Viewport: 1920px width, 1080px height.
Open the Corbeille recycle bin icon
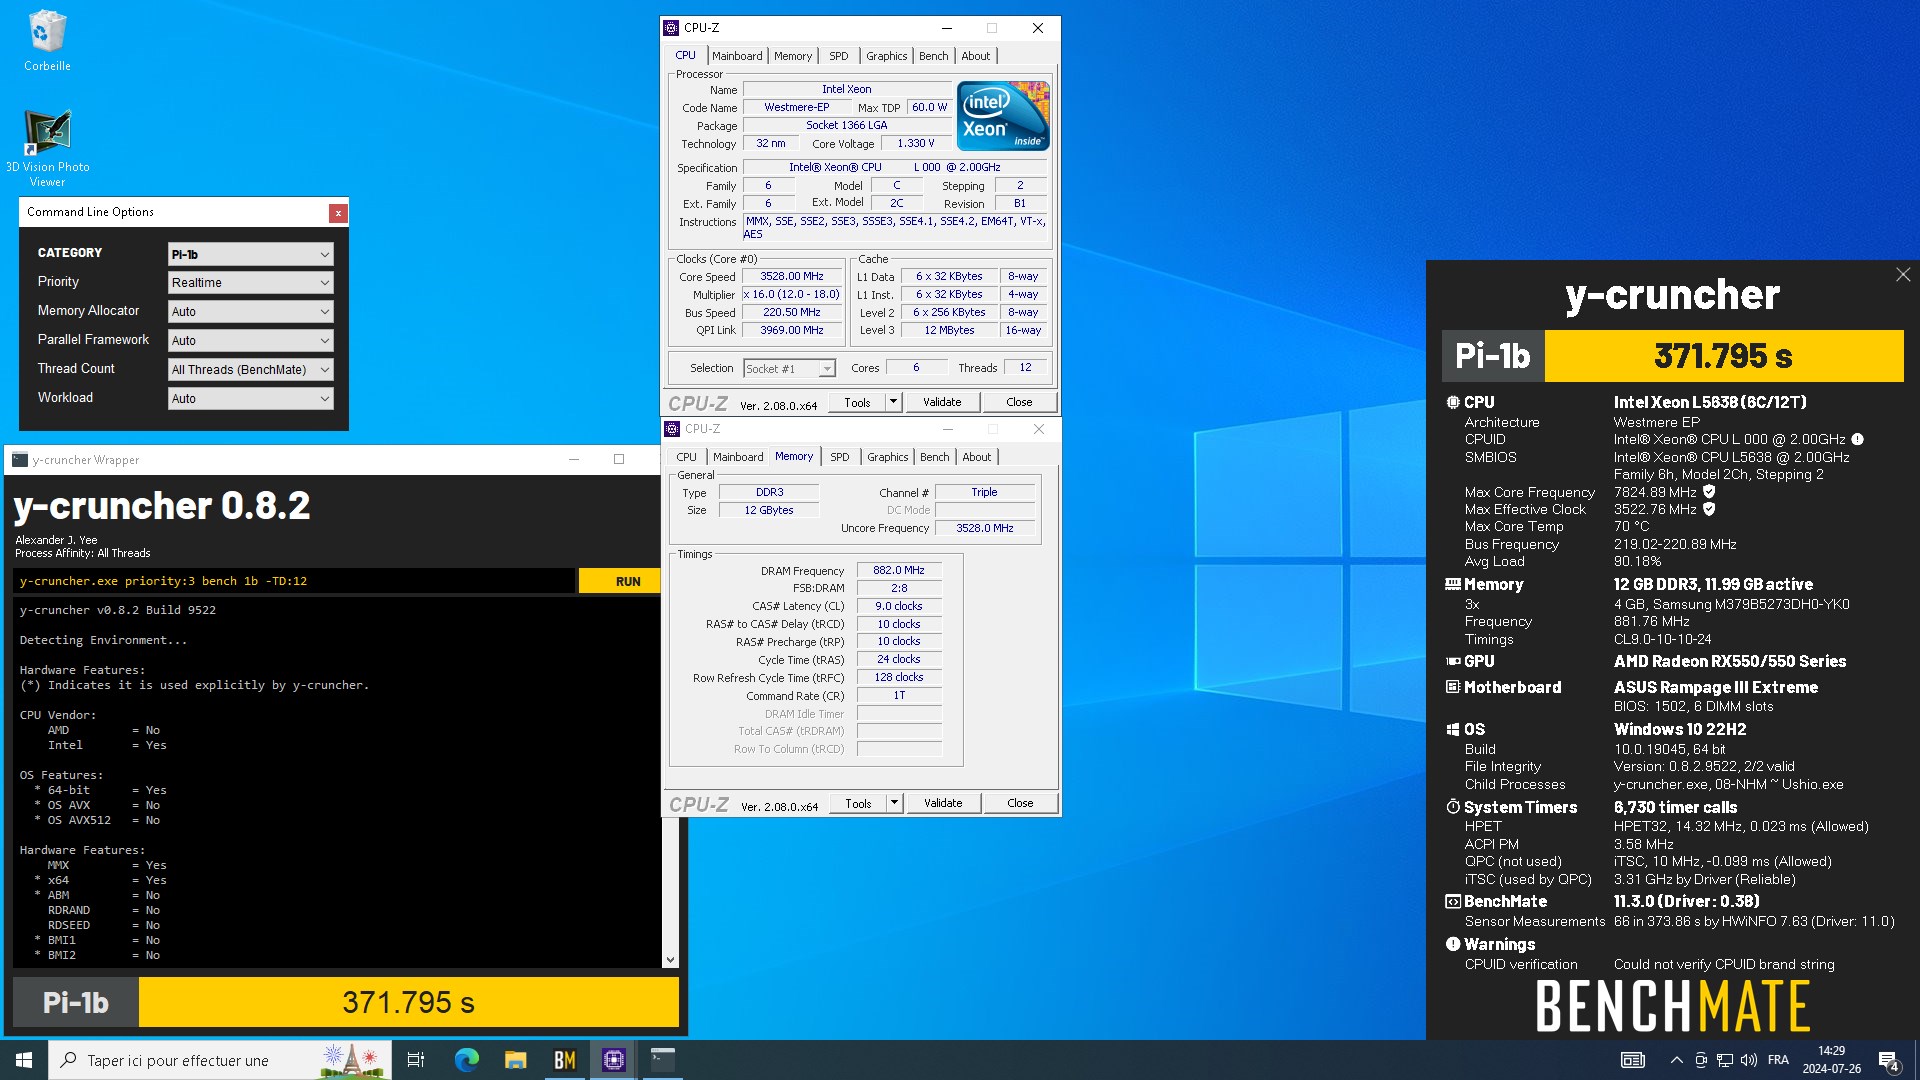click(x=47, y=41)
